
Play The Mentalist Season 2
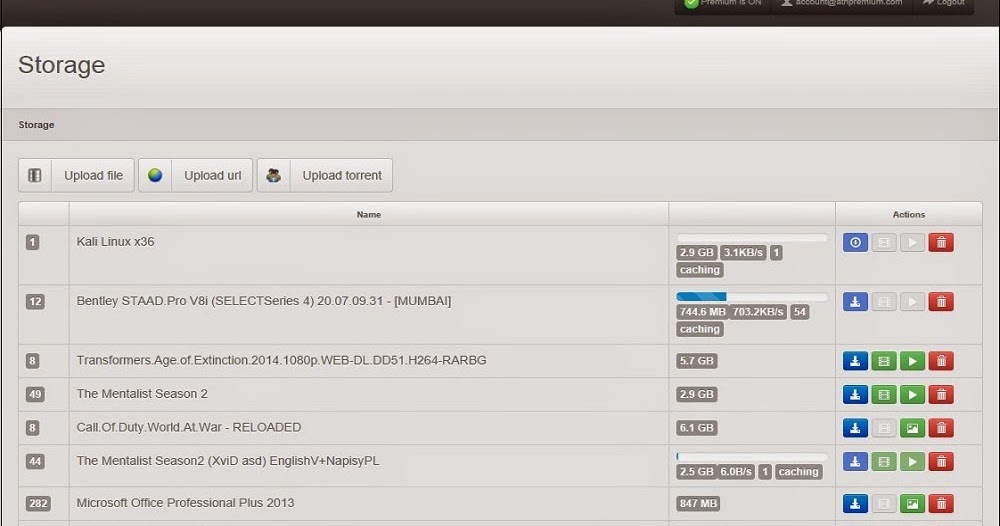913,395
